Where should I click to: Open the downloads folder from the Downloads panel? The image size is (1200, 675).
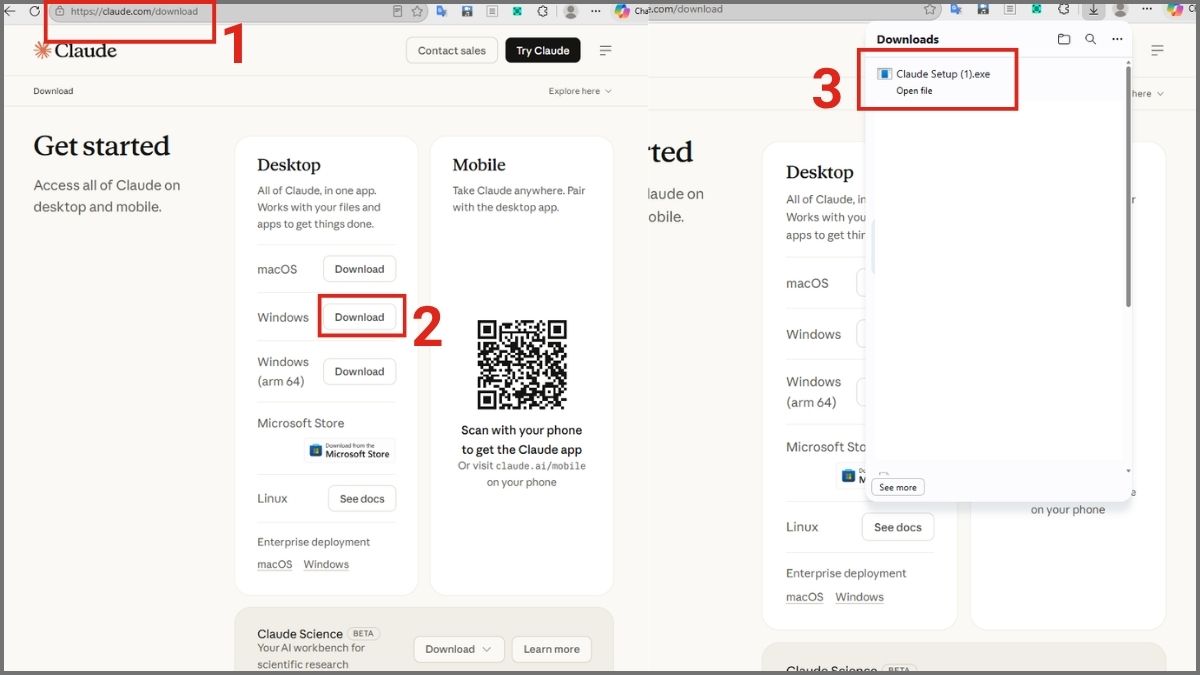click(1064, 39)
